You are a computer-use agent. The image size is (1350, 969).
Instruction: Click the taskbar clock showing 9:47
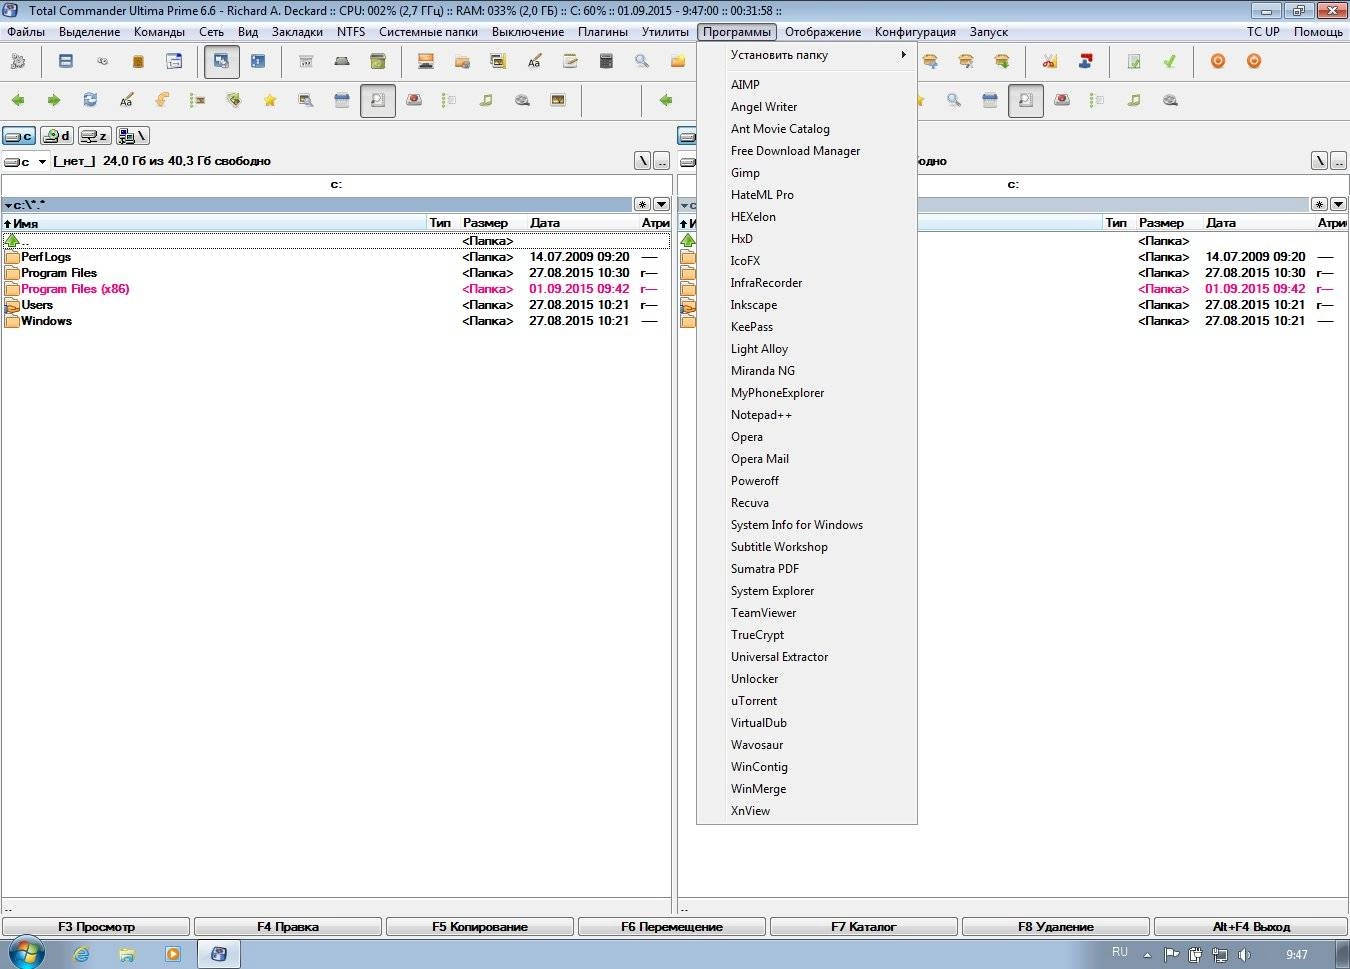coord(1297,955)
